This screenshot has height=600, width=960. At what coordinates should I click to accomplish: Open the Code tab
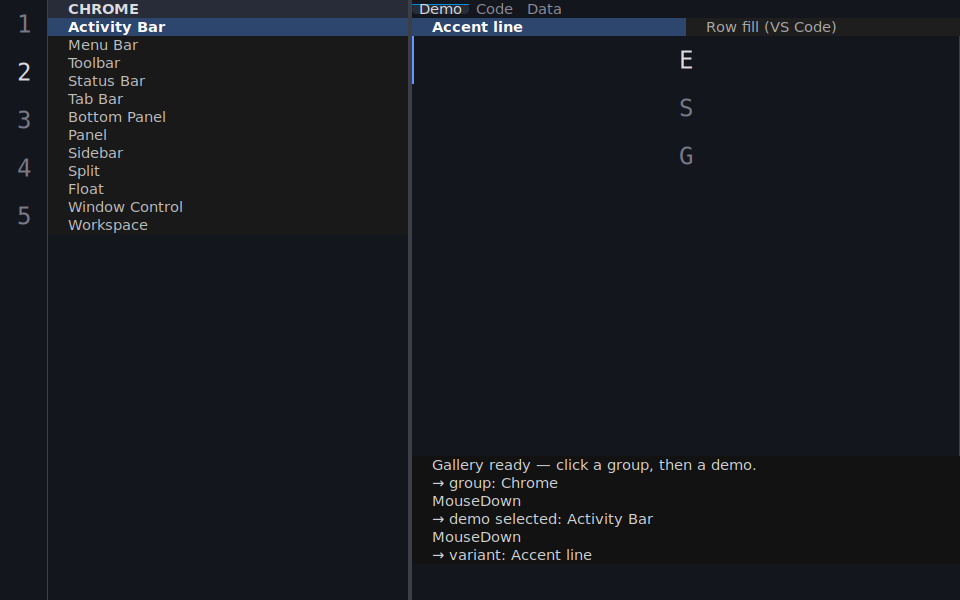click(494, 9)
